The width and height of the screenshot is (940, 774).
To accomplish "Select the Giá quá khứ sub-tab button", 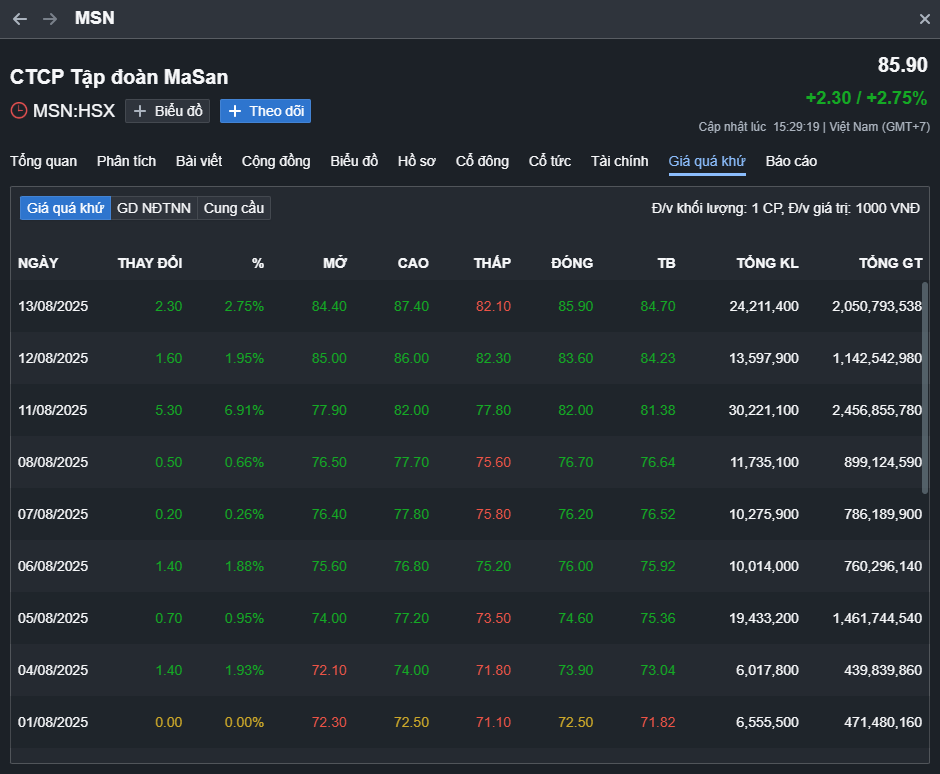I will point(65,208).
